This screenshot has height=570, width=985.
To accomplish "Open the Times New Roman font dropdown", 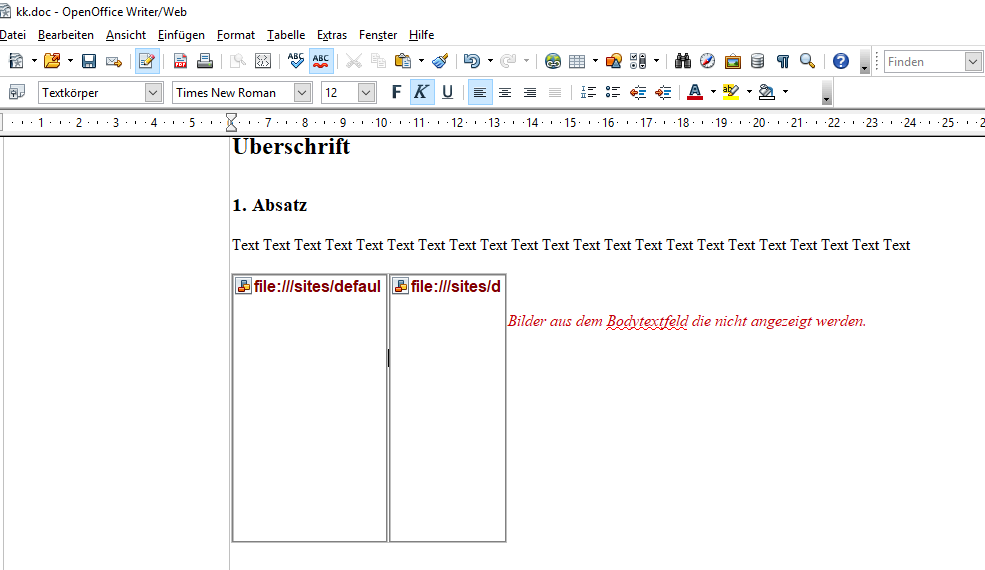I will click(x=303, y=92).
